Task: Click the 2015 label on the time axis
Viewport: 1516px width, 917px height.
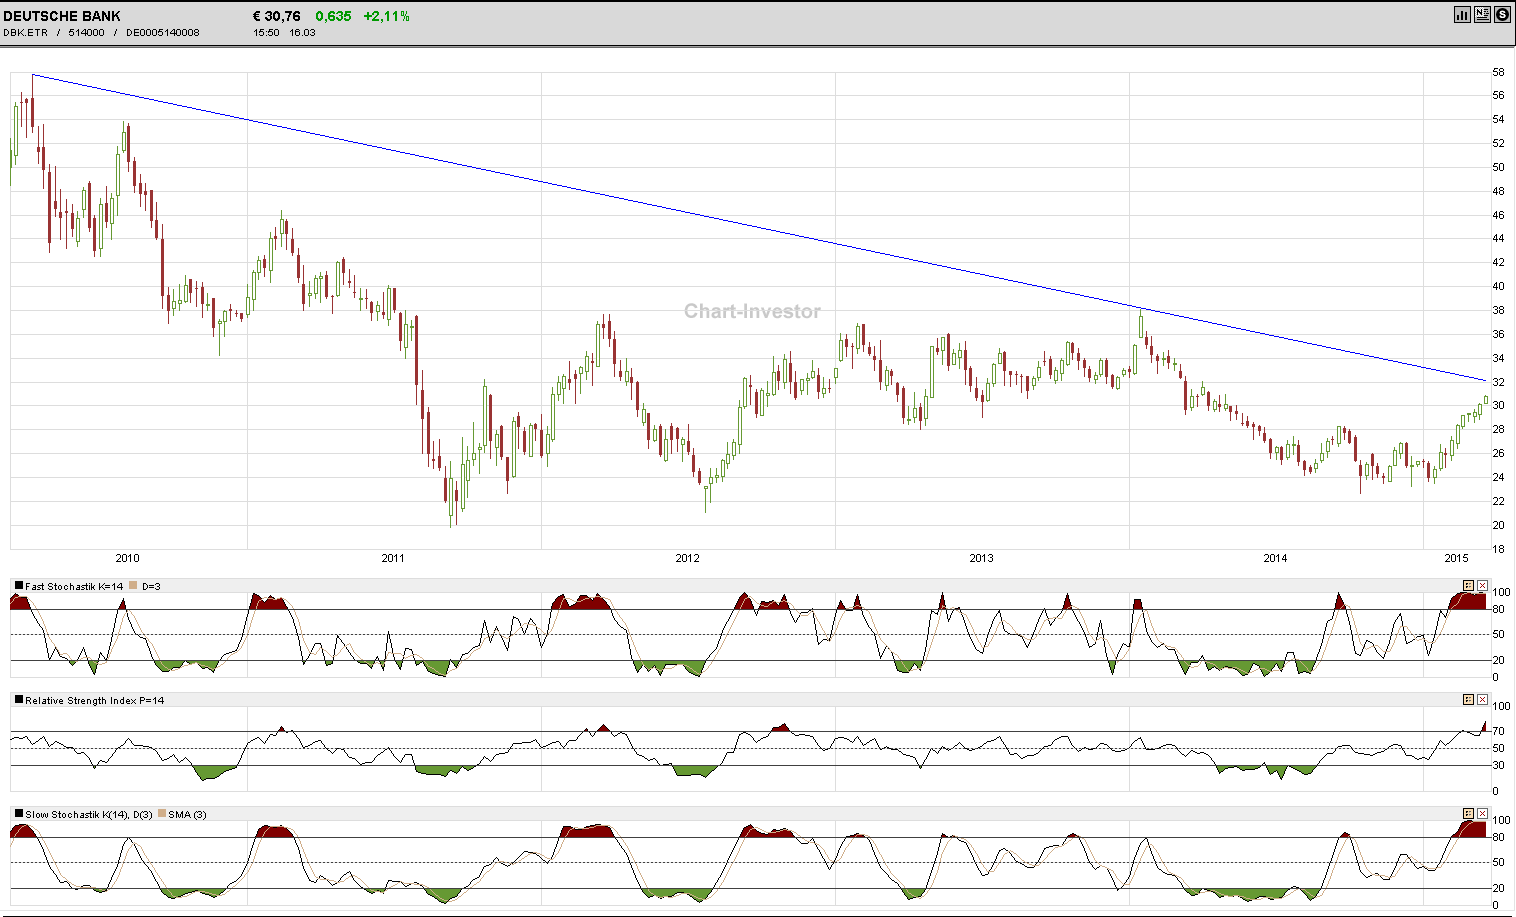Action: tap(1455, 559)
